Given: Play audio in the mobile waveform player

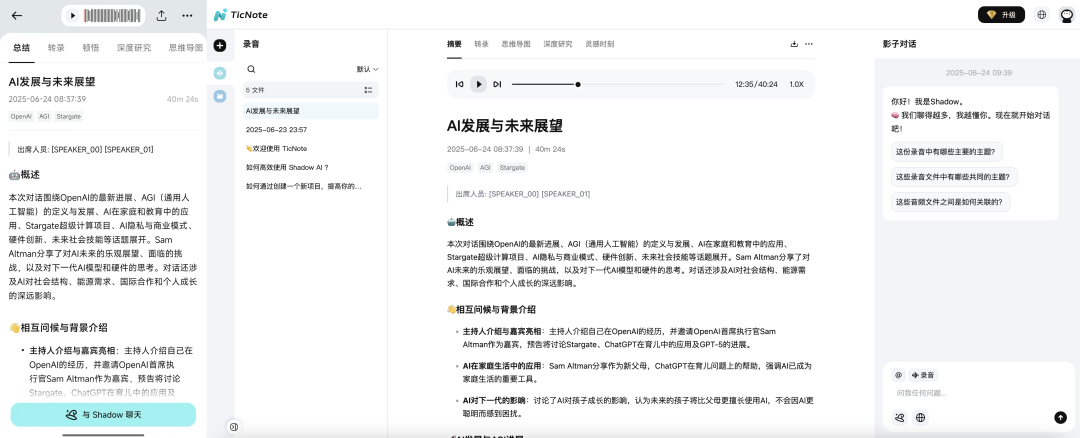Looking at the screenshot, I should pos(73,15).
